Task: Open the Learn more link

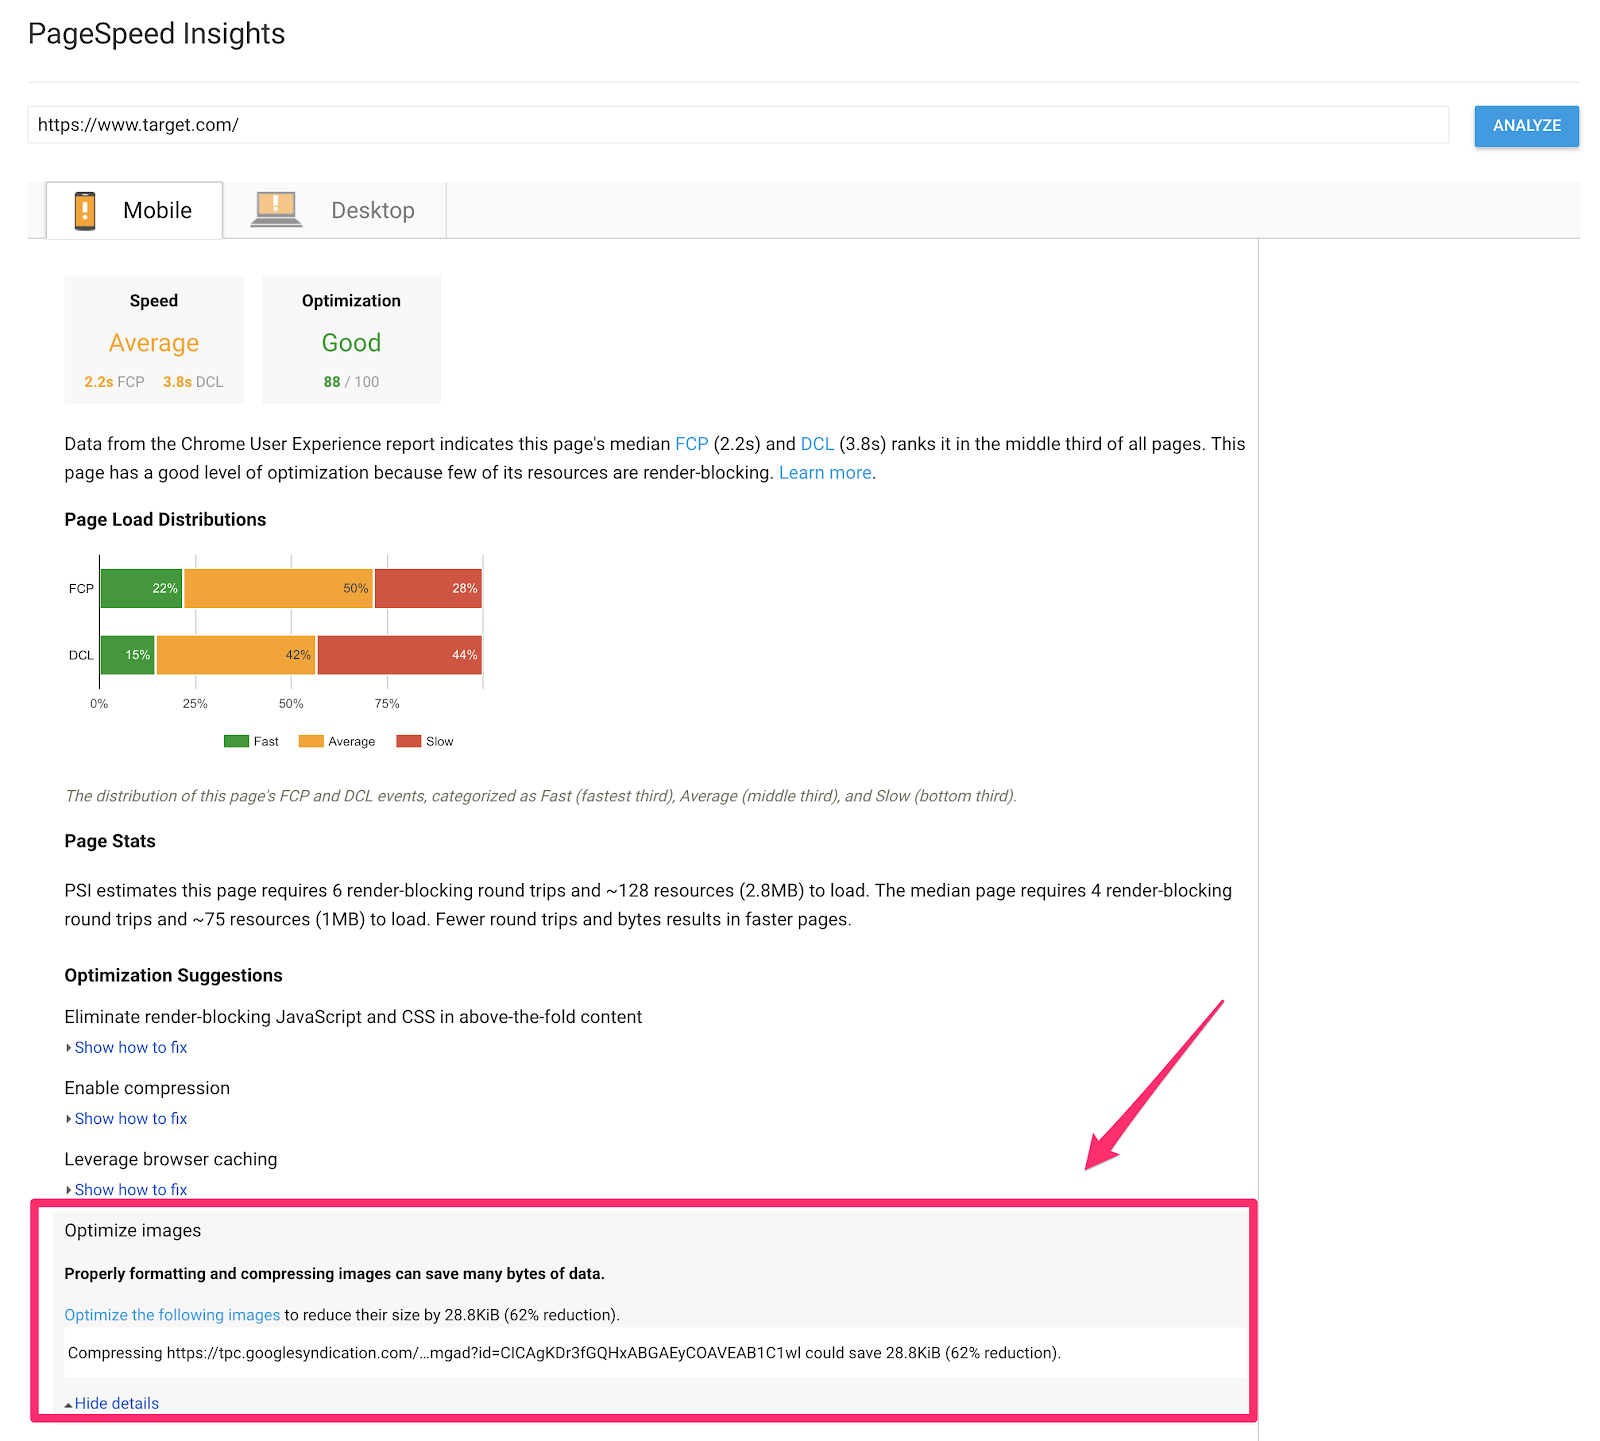Action: coord(824,472)
